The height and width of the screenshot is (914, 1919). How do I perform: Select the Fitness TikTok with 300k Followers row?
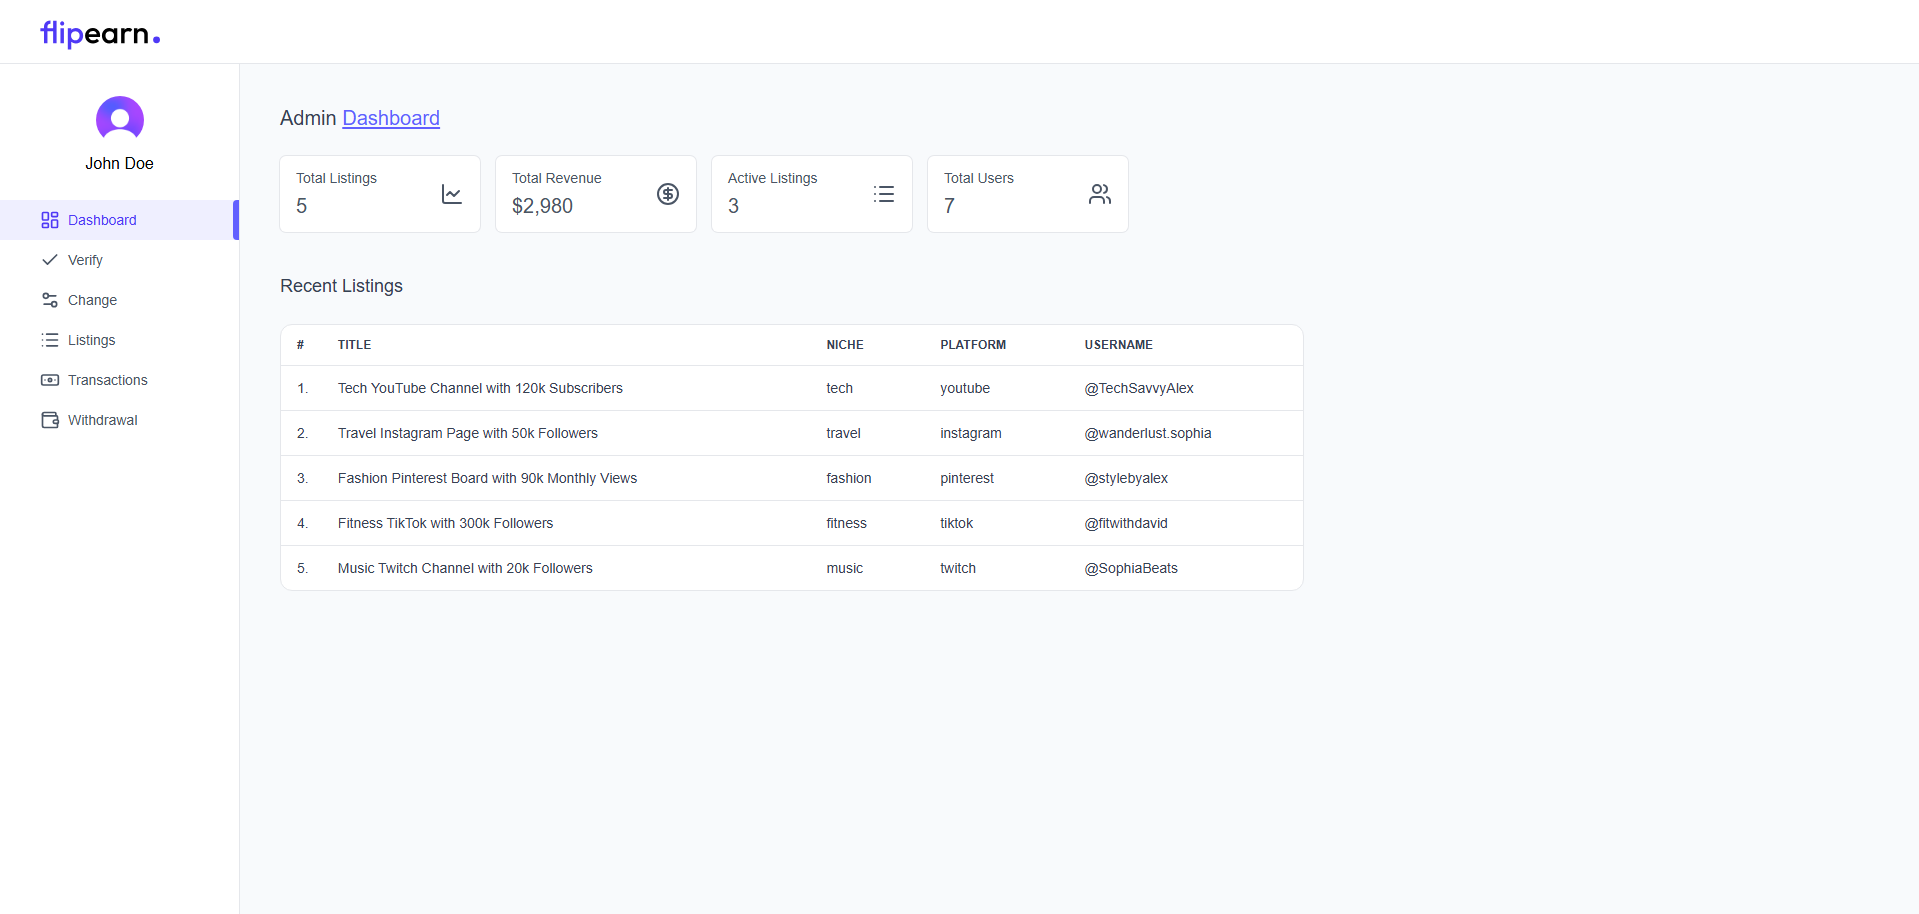point(445,523)
